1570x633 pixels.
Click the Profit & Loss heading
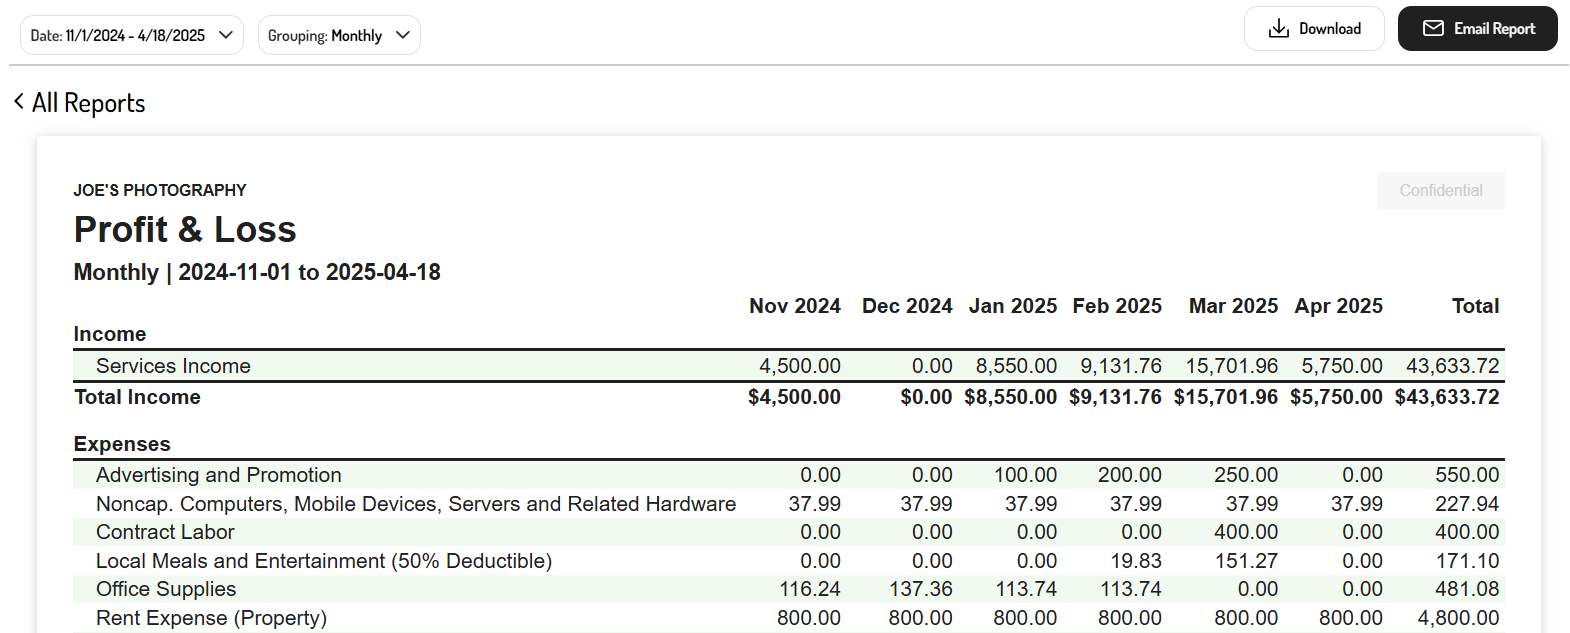pyautogui.click(x=185, y=230)
